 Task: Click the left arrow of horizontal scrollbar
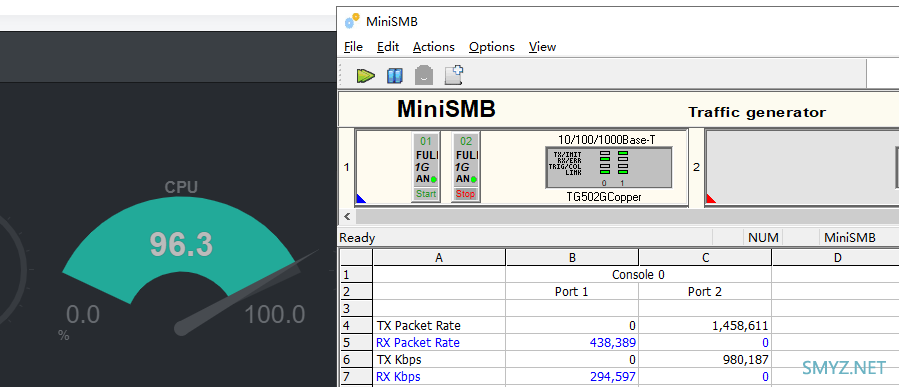coord(346,216)
